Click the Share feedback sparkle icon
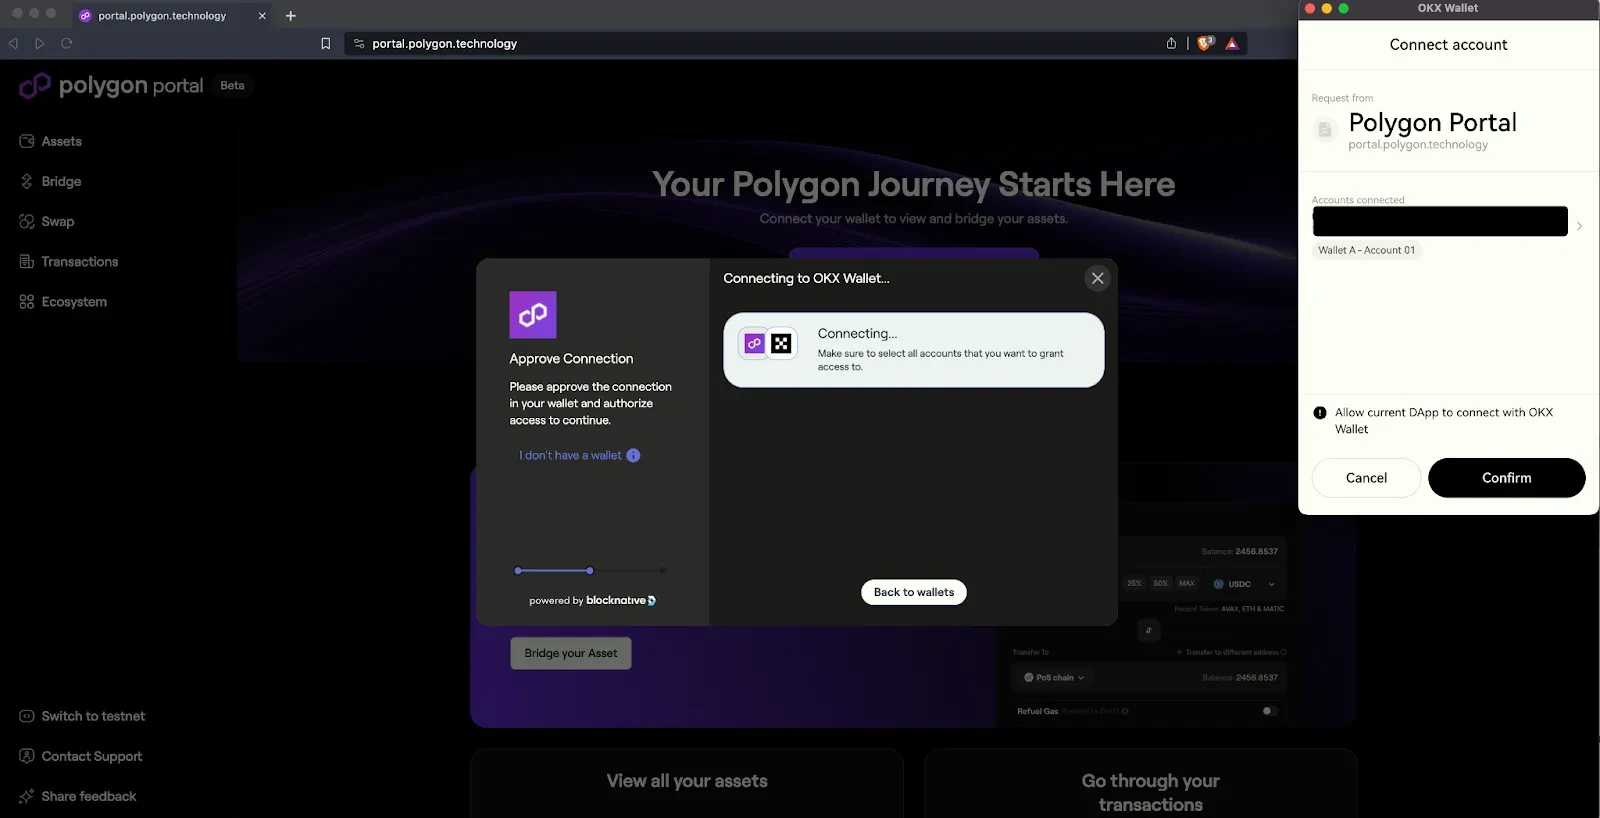Image resolution: width=1600 pixels, height=818 pixels. click(27, 796)
